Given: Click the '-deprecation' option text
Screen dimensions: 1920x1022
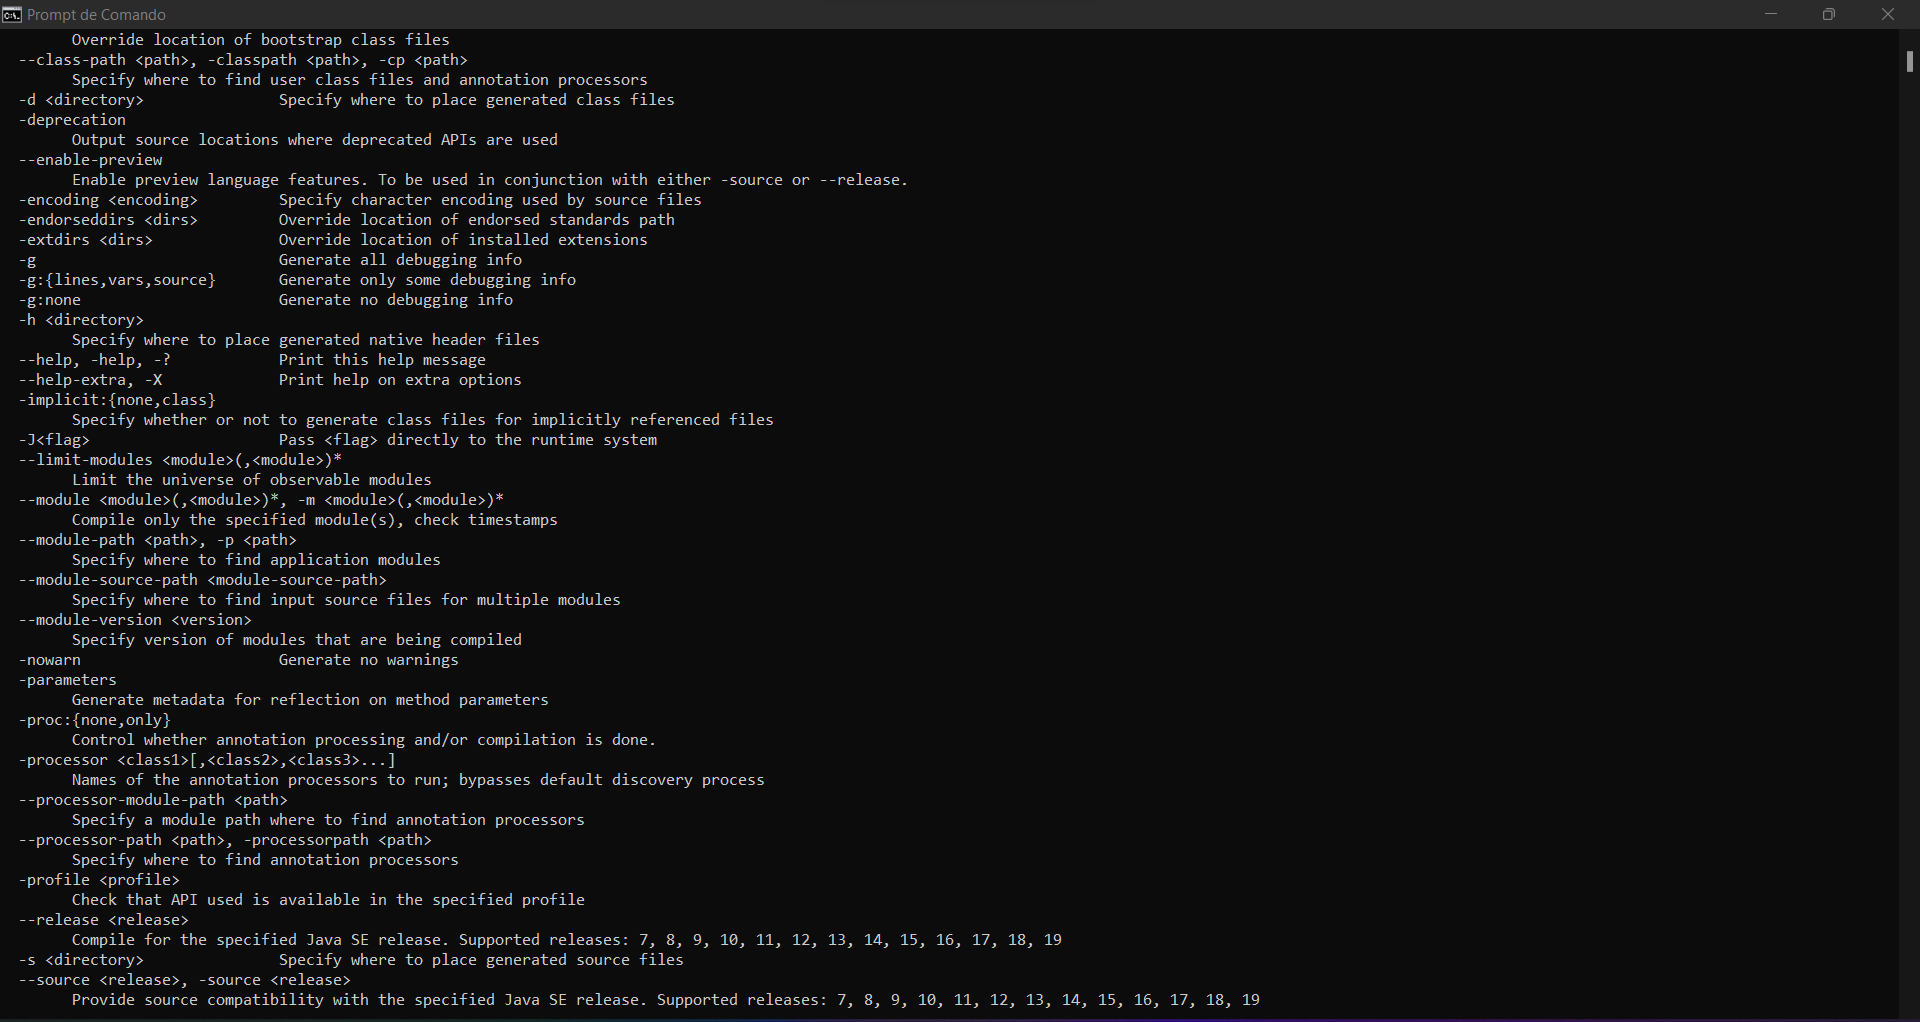Looking at the screenshot, I should pyautogui.click(x=72, y=120).
